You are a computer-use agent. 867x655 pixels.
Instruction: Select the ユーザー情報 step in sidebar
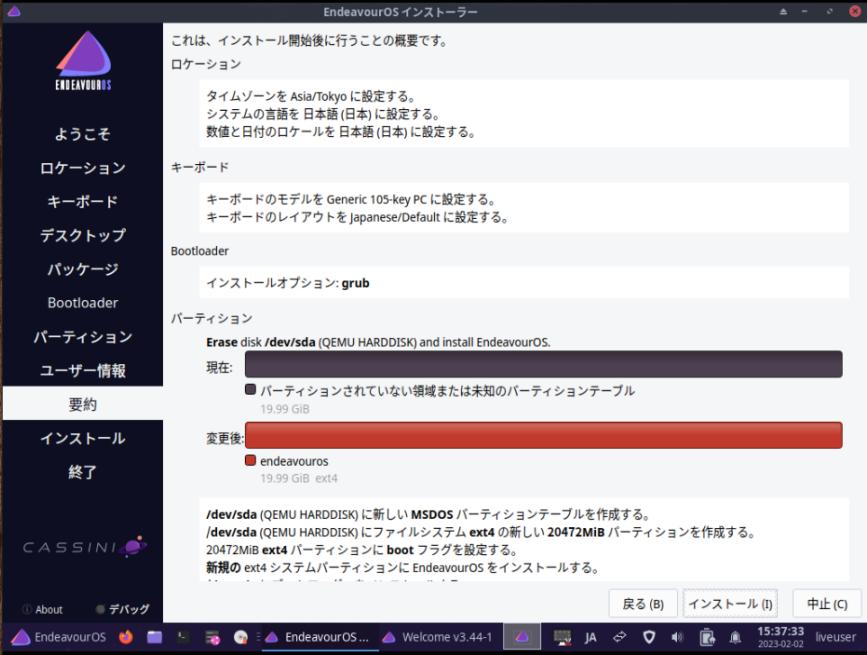pos(82,370)
